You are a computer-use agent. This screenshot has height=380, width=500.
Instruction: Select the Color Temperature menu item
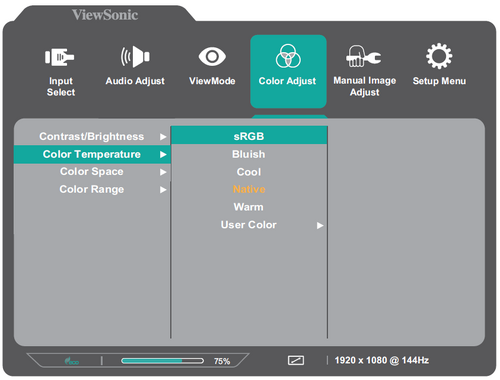[92, 154]
